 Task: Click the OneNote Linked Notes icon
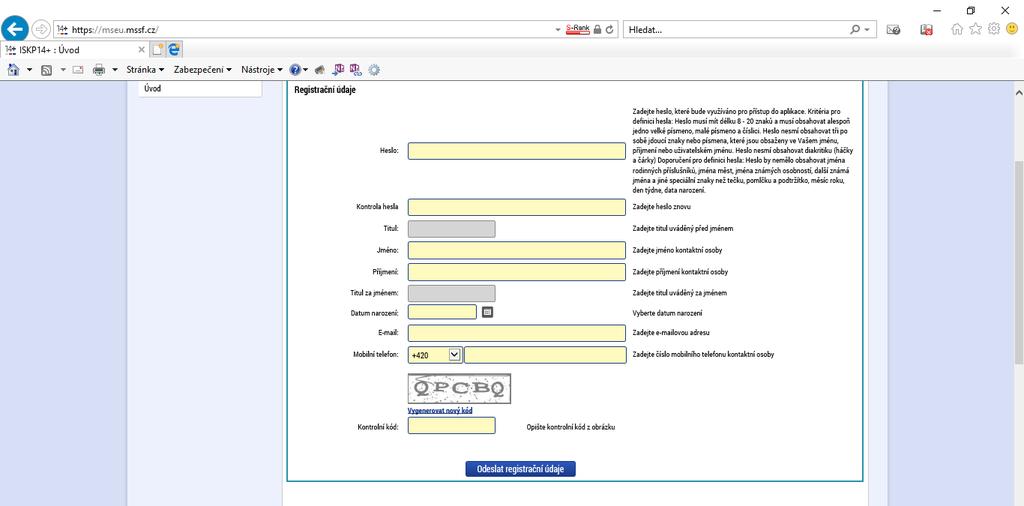pyautogui.click(x=355, y=69)
